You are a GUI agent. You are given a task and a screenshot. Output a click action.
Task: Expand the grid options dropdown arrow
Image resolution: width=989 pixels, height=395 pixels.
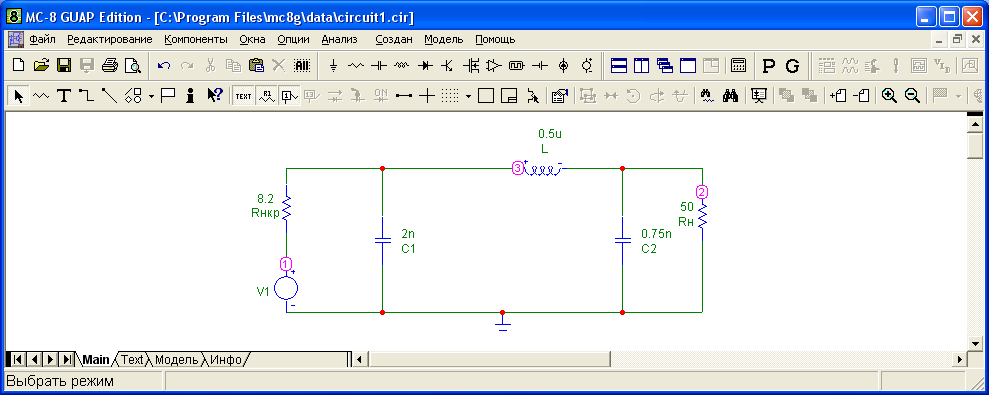click(x=468, y=97)
